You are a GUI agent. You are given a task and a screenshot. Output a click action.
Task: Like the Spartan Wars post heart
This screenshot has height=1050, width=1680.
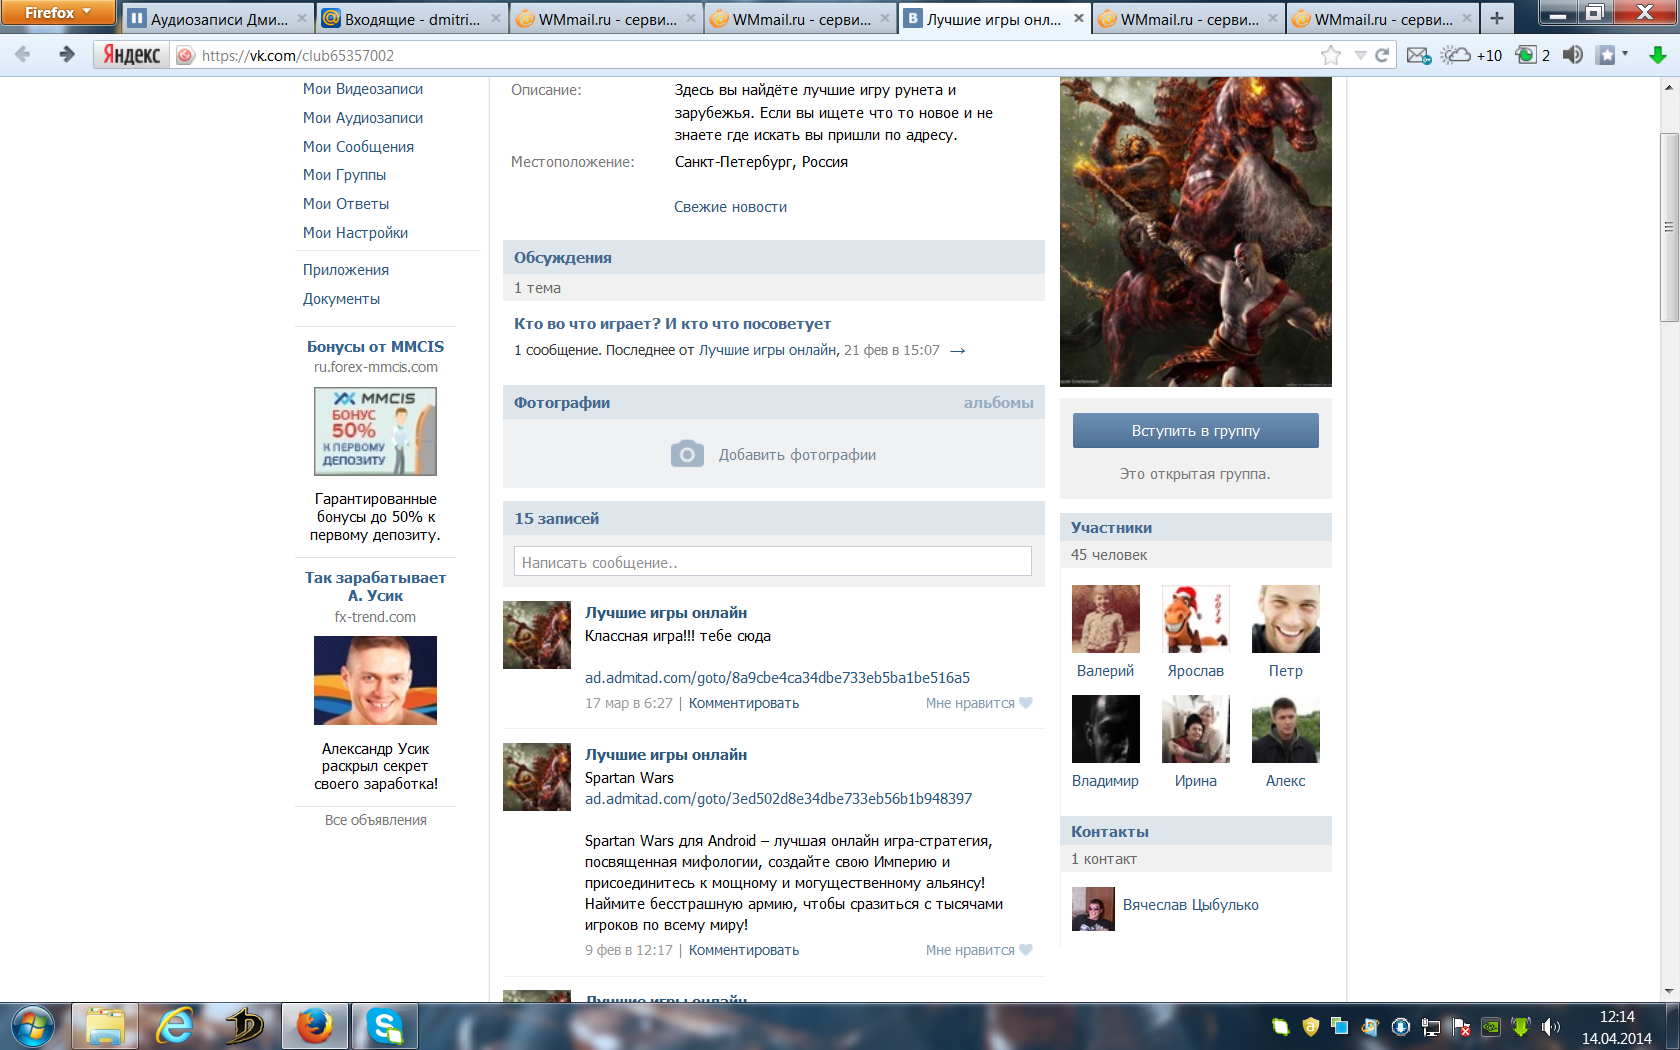pyautogui.click(x=1025, y=950)
